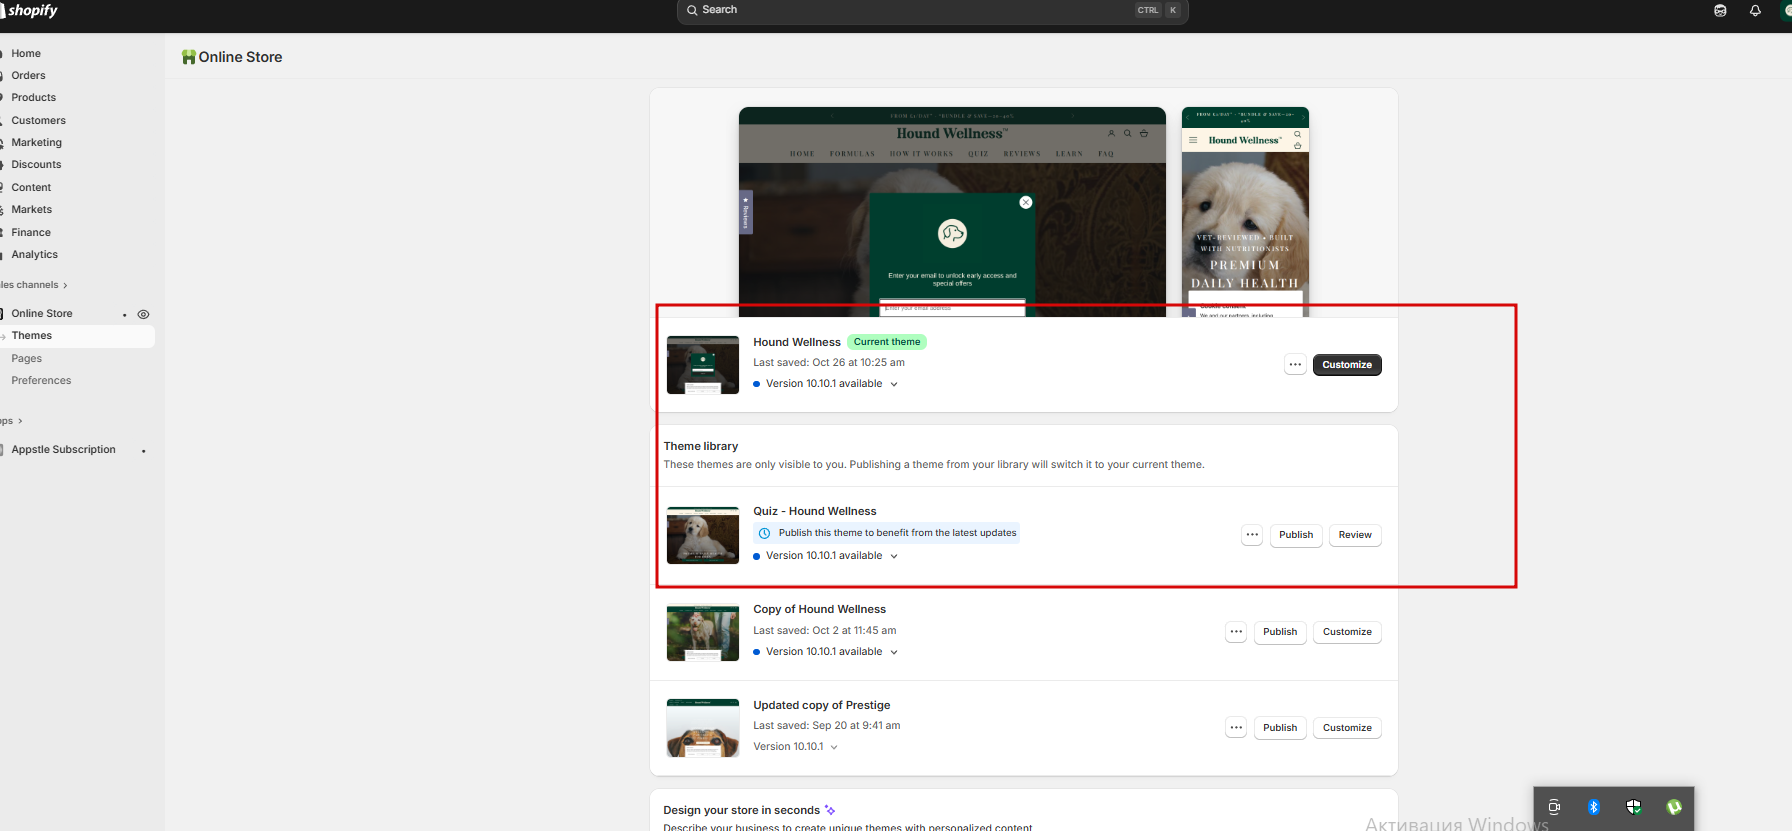Open more actions for Updated copy of Prestige
The image size is (1792, 831).
coord(1236,728)
